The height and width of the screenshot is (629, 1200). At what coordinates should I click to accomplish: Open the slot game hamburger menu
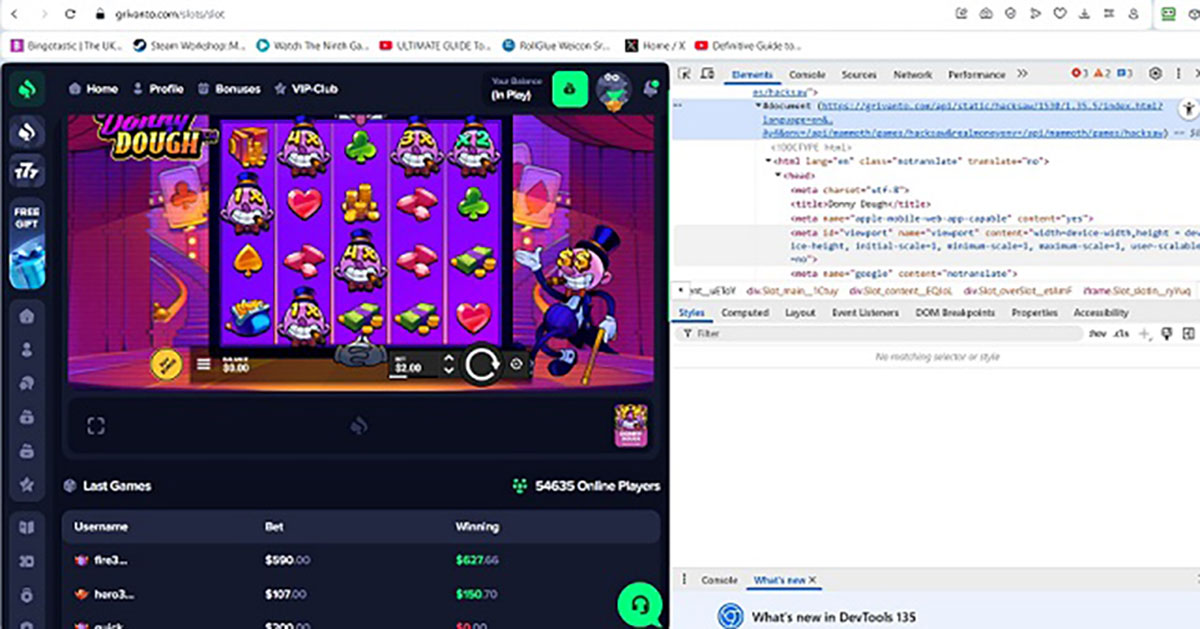[204, 365]
